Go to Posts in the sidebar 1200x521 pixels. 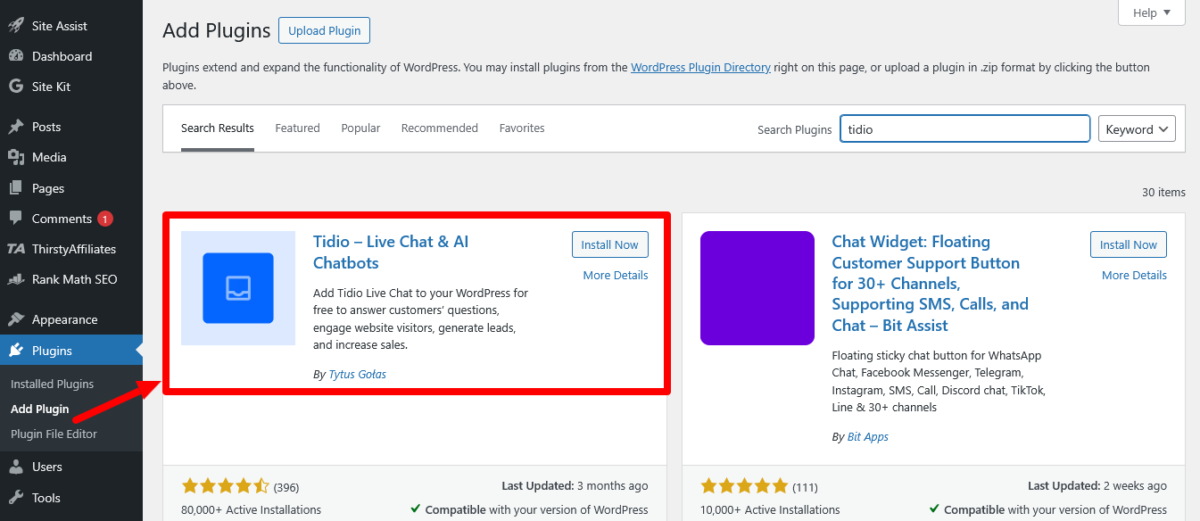click(46, 127)
